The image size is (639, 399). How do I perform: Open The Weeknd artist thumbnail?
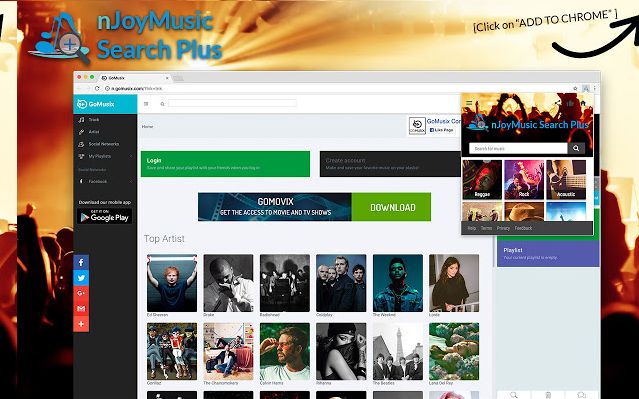pyautogui.click(x=398, y=283)
